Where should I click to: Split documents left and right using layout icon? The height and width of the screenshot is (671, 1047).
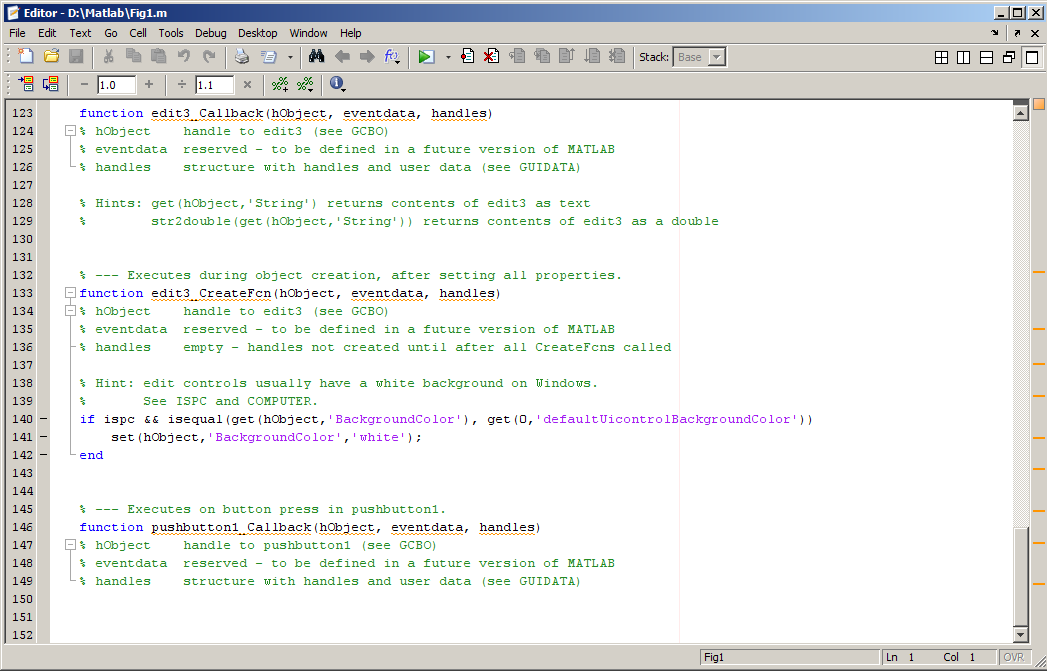click(x=964, y=57)
